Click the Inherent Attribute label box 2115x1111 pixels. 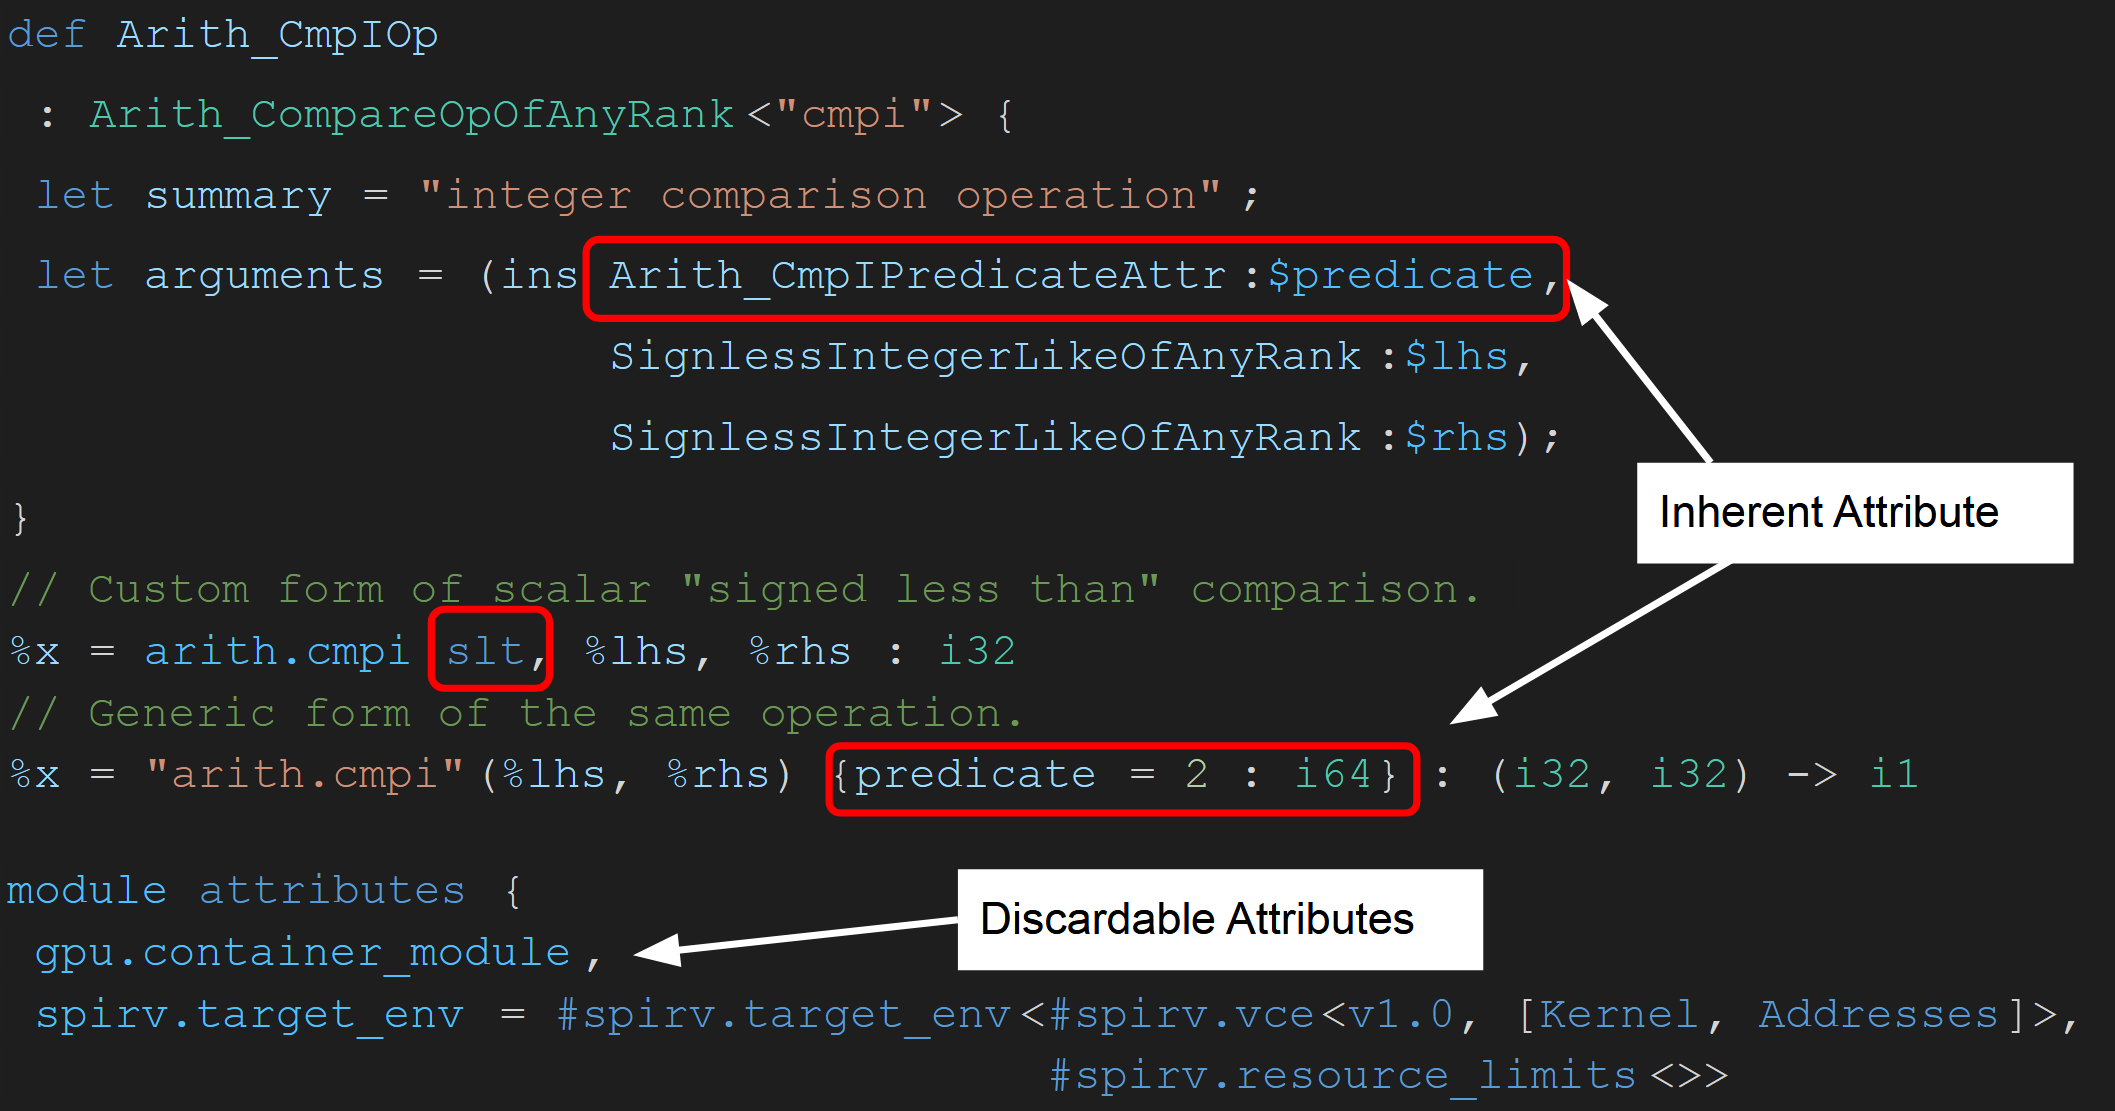click(1854, 513)
